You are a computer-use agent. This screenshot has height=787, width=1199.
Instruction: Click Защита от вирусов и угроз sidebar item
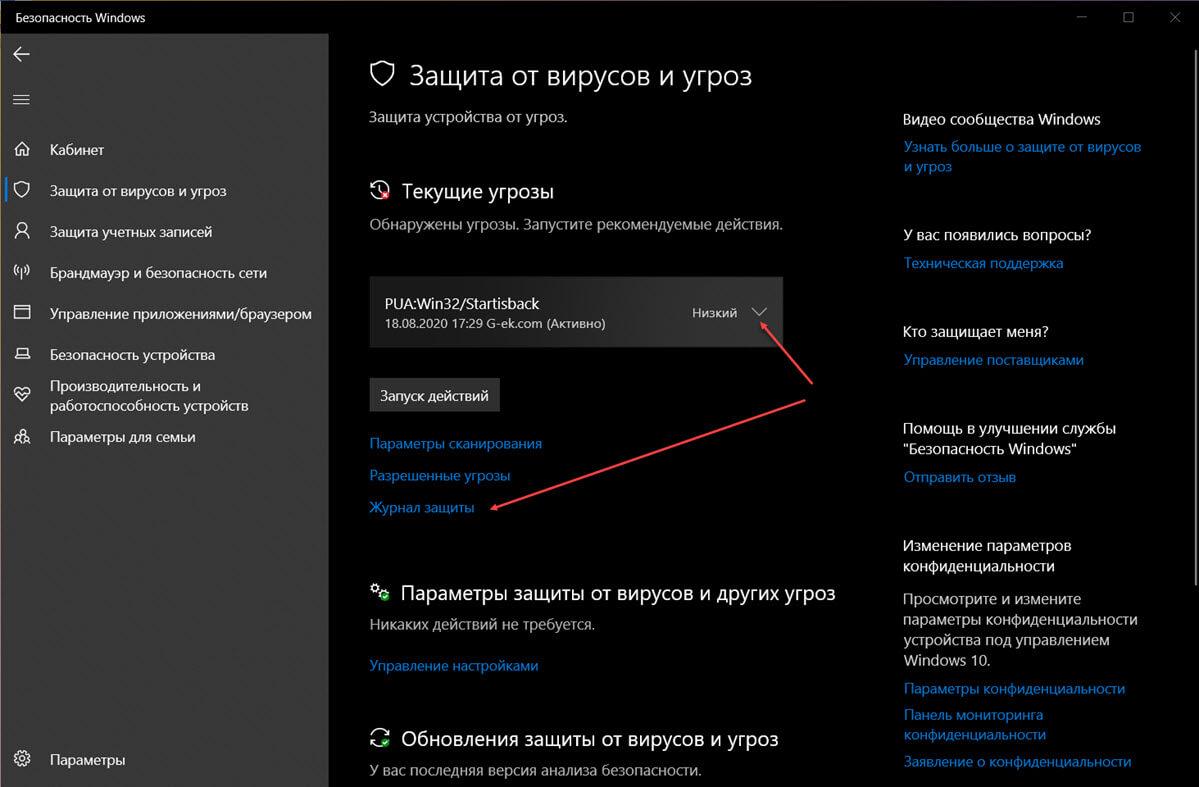(138, 191)
